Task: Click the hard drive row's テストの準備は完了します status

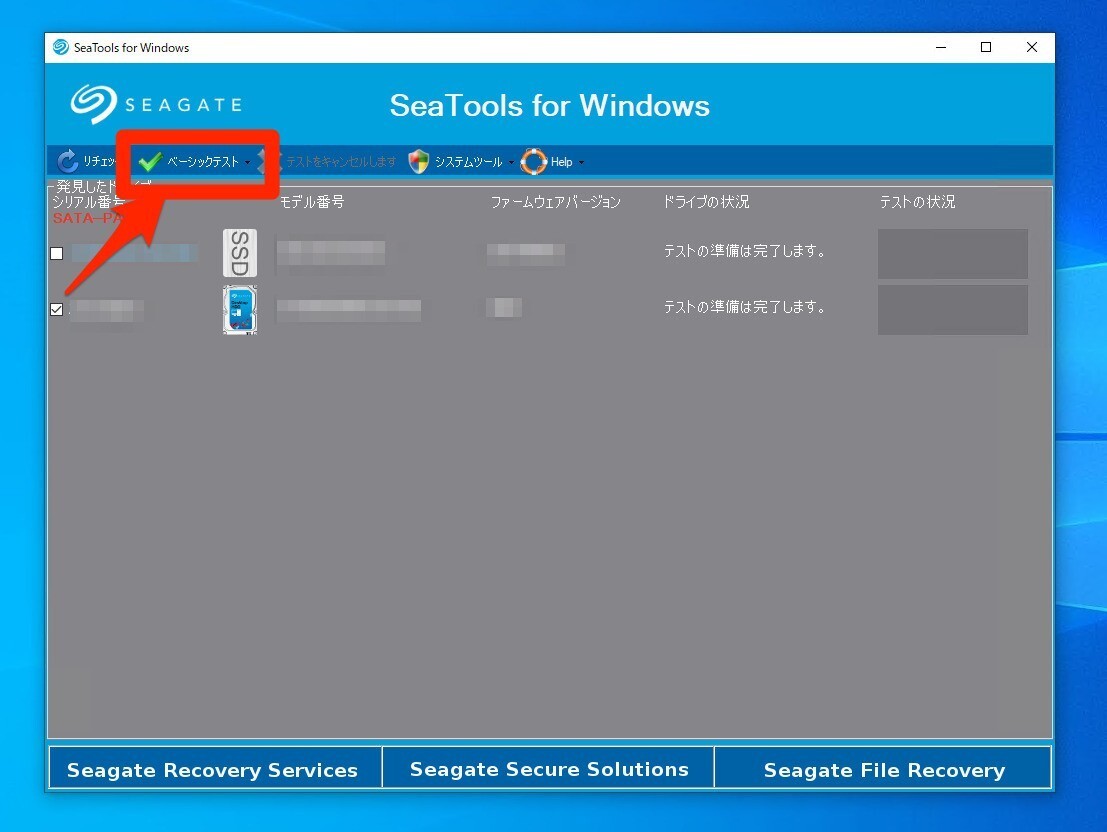Action: point(745,307)
